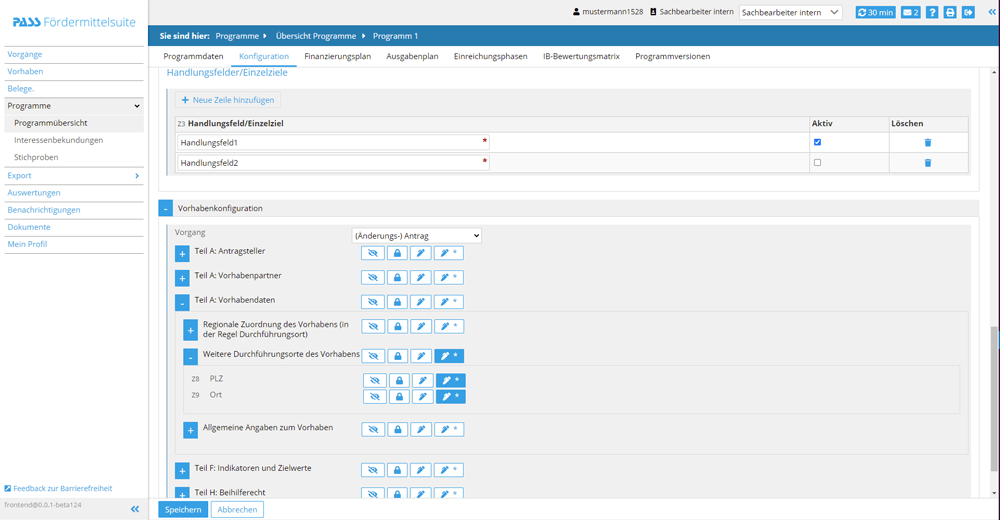
Task: Delete the Handlungsfeld1 row via trash icon
Action: coord(927,143)
